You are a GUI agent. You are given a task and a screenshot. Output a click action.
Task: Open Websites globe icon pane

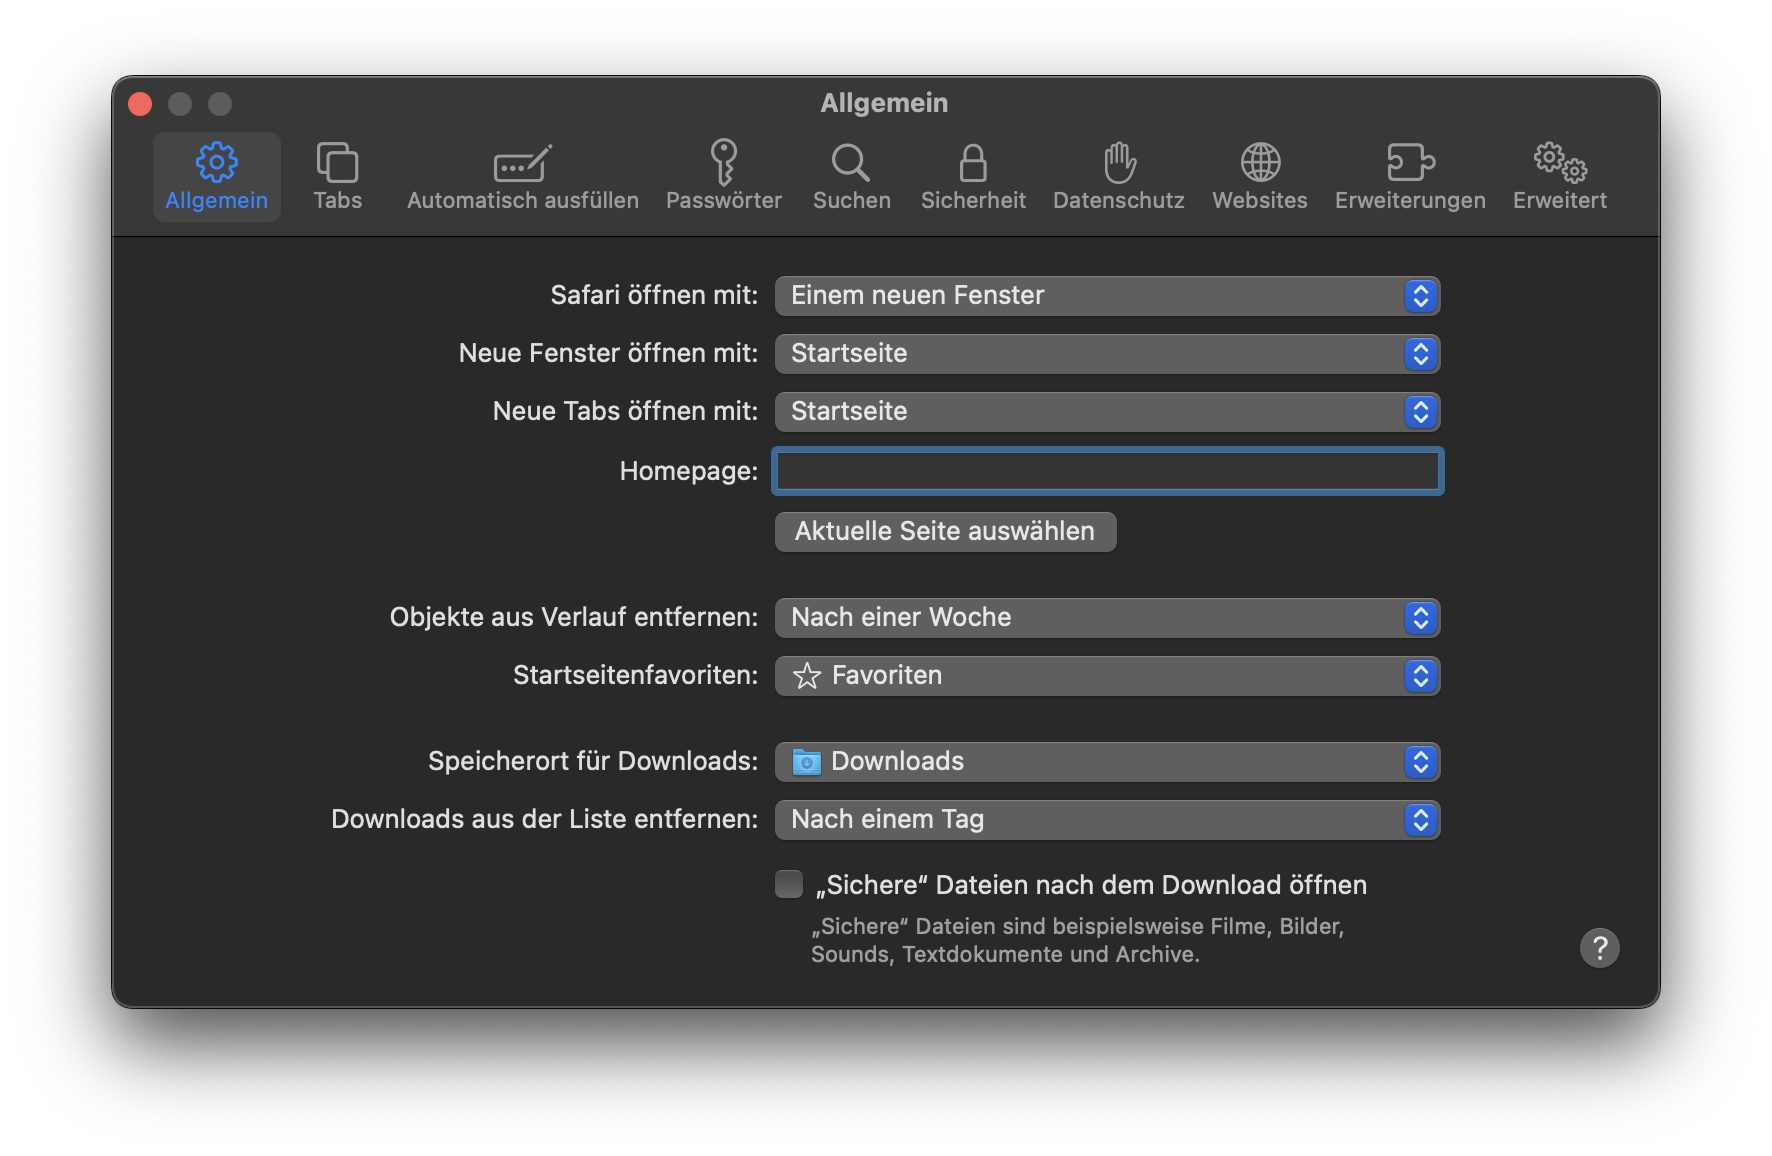pos(1259,177)
